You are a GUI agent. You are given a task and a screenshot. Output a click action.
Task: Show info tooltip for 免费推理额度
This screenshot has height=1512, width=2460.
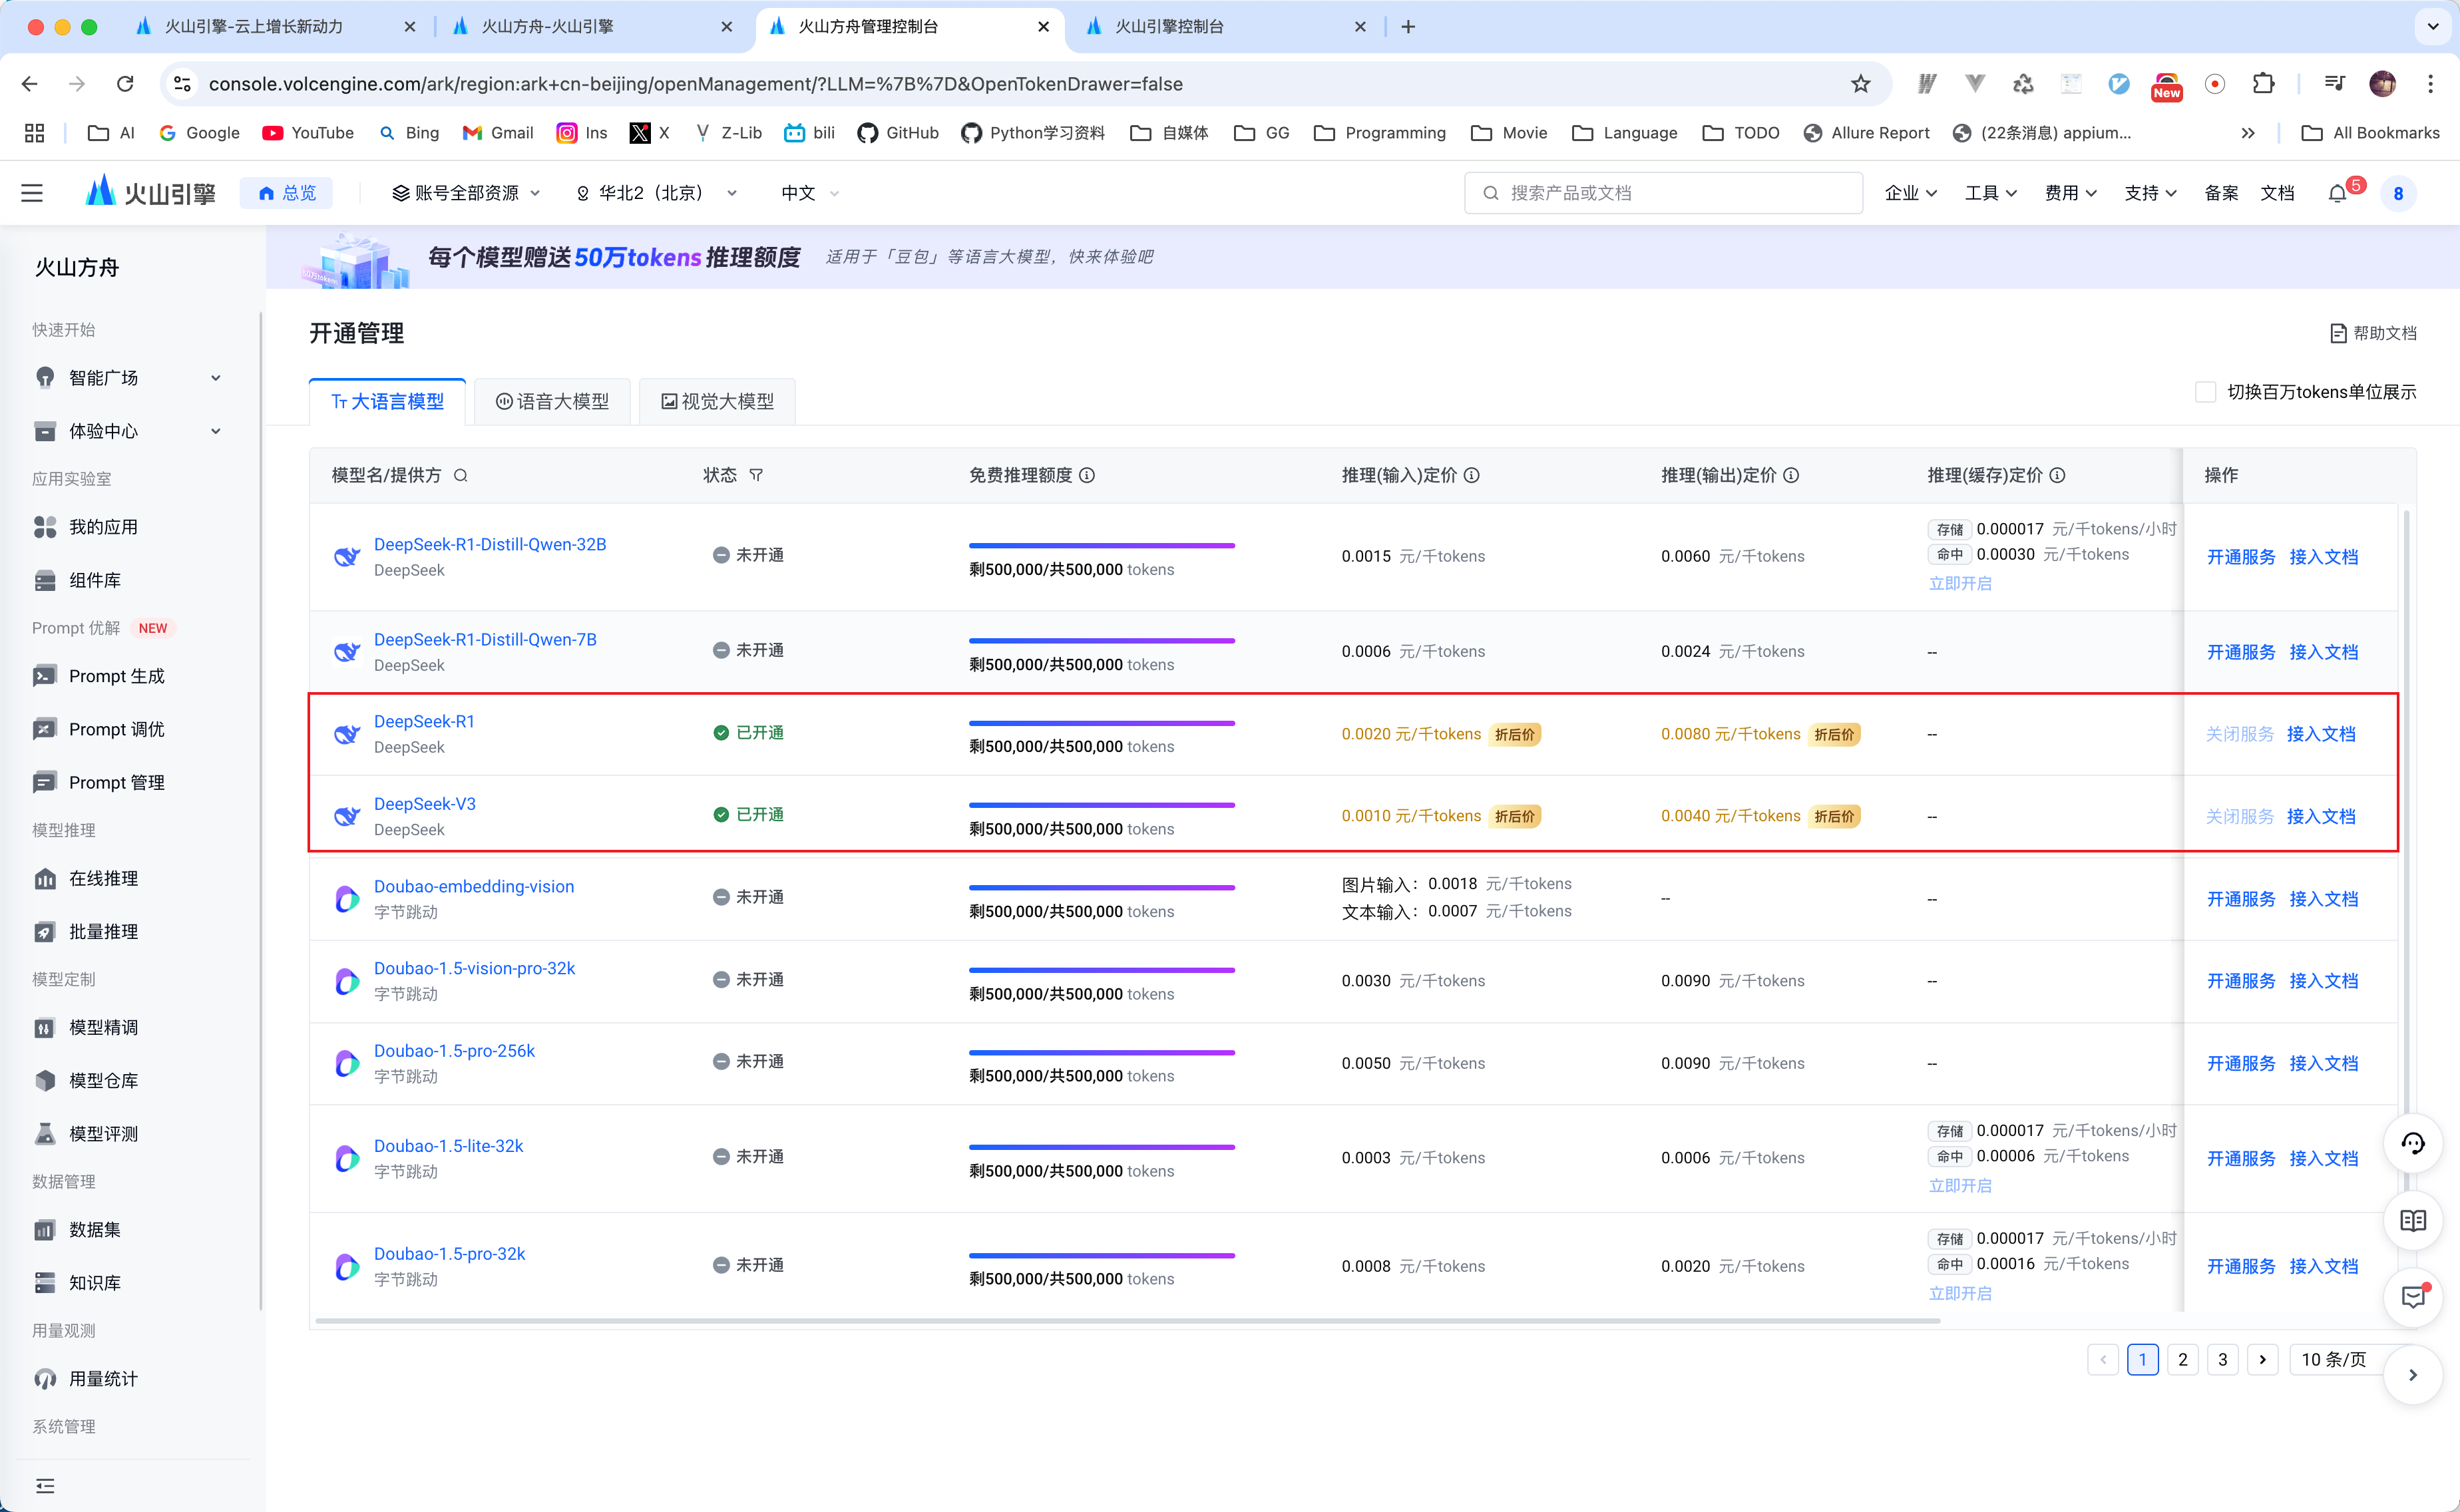point(1087,475)
